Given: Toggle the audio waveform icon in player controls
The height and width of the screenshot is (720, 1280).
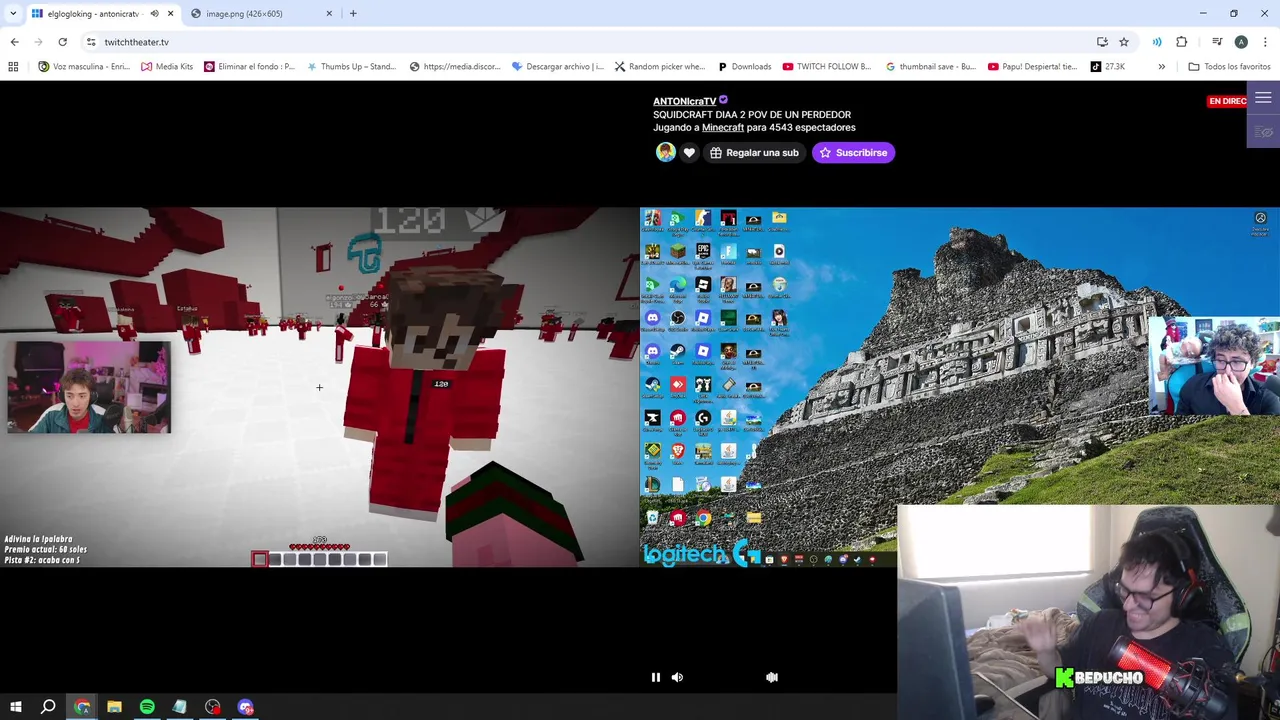Looking at the screenshot, I should 772,677.
